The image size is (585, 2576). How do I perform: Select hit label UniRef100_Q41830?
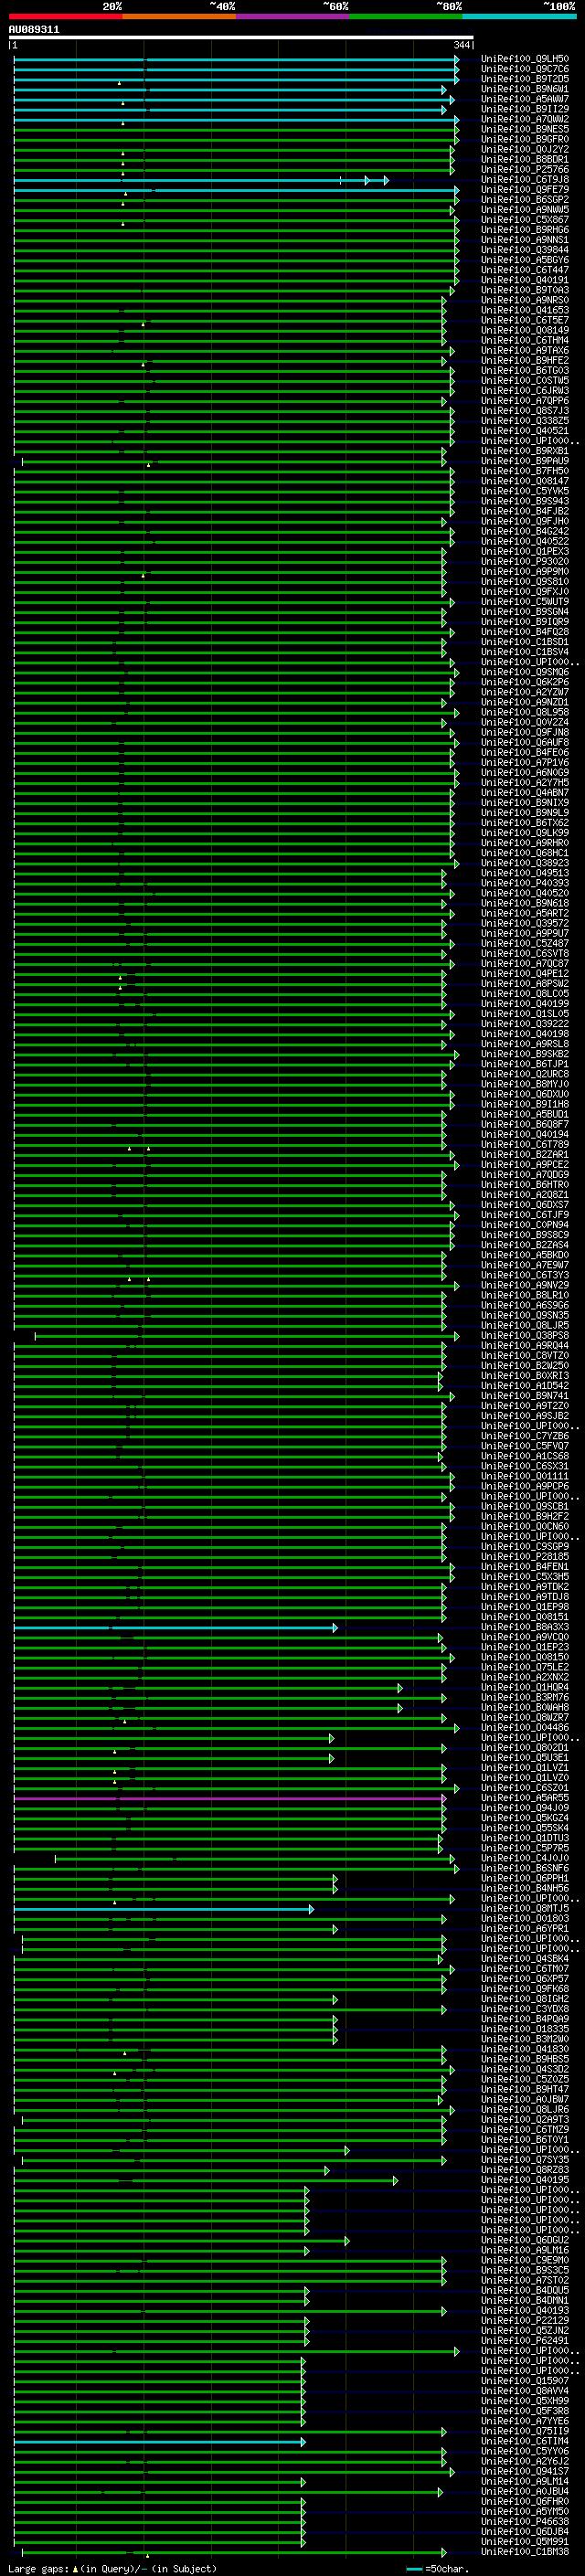525,2049
